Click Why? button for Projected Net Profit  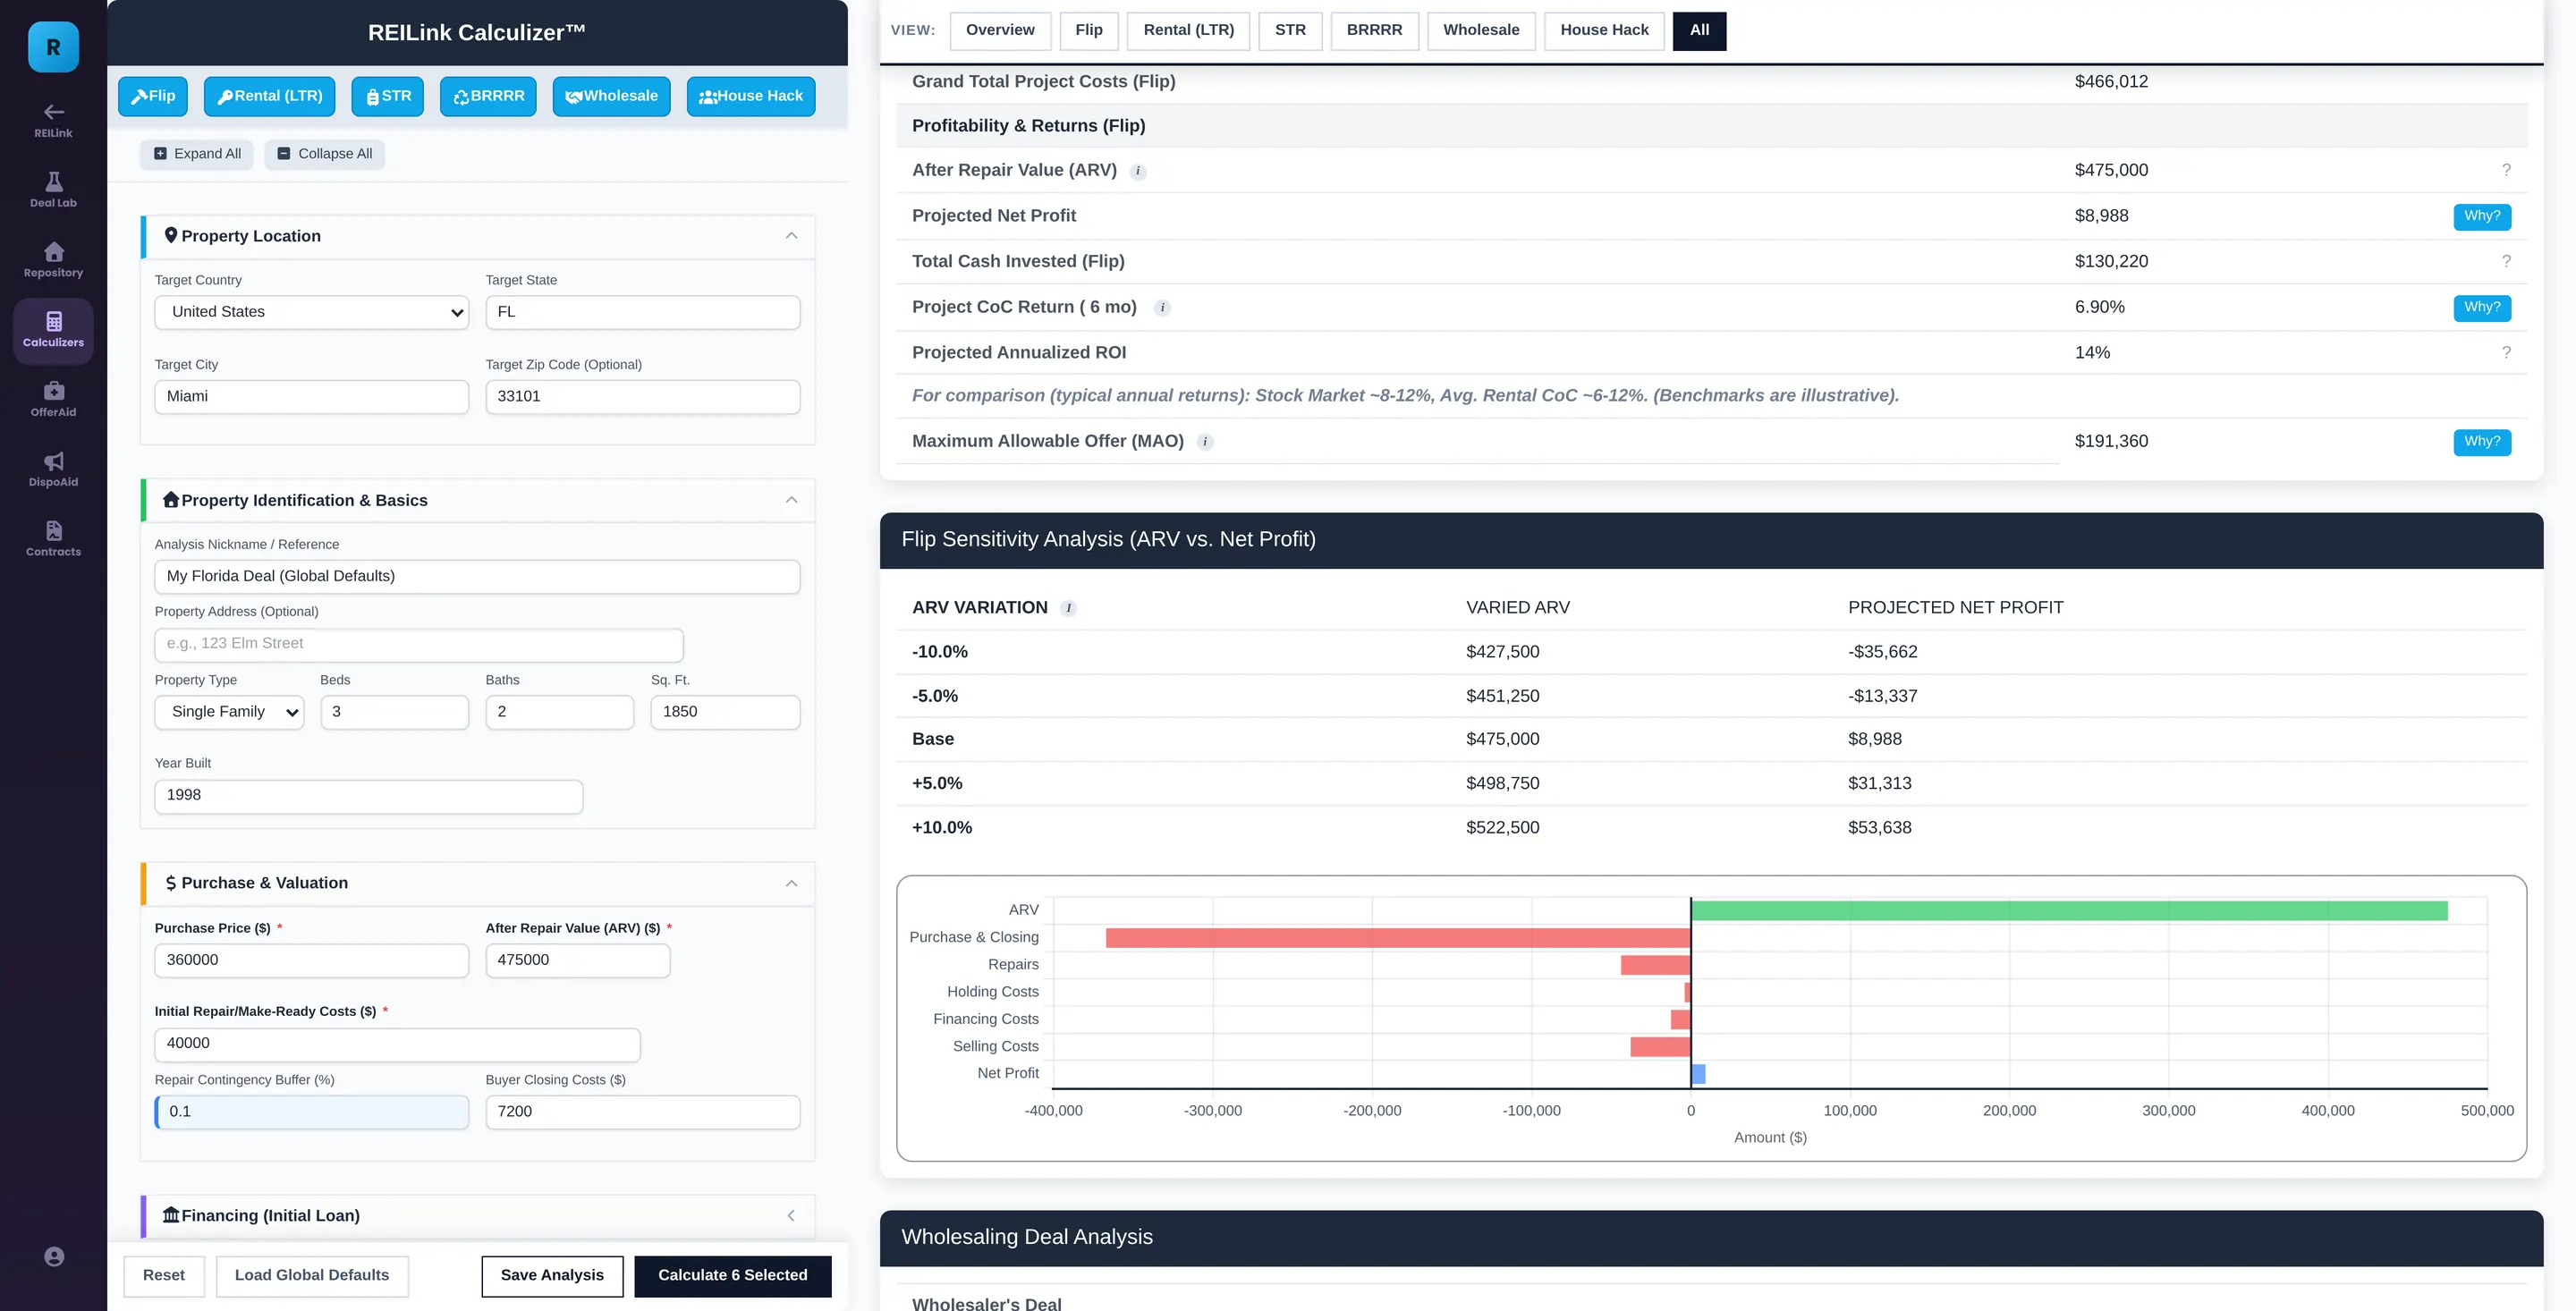[x=2482, y=216]
